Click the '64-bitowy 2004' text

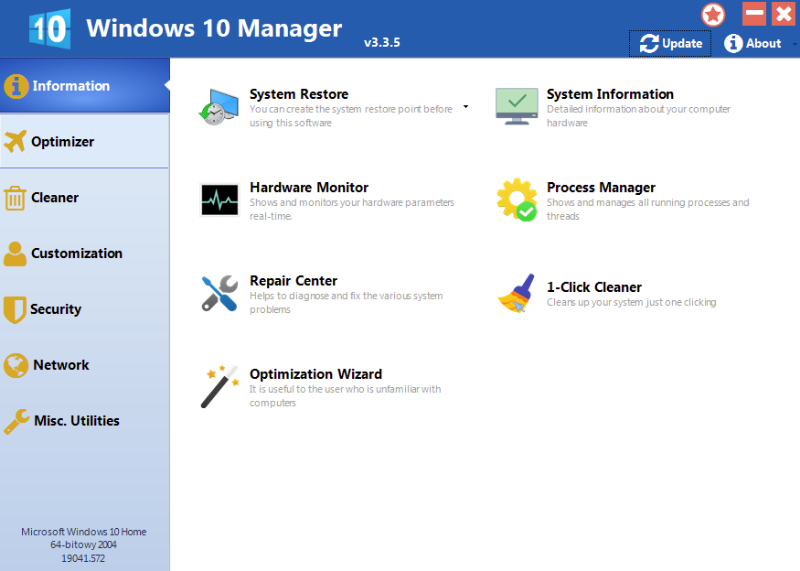tap(84, 545)
